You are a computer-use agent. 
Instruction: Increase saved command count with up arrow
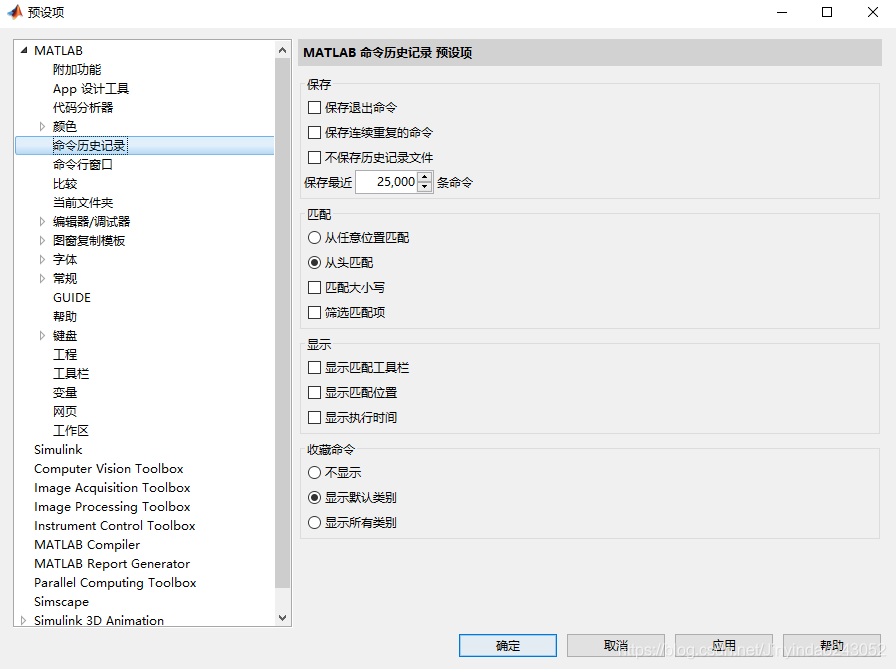click(x=425, y=177)
